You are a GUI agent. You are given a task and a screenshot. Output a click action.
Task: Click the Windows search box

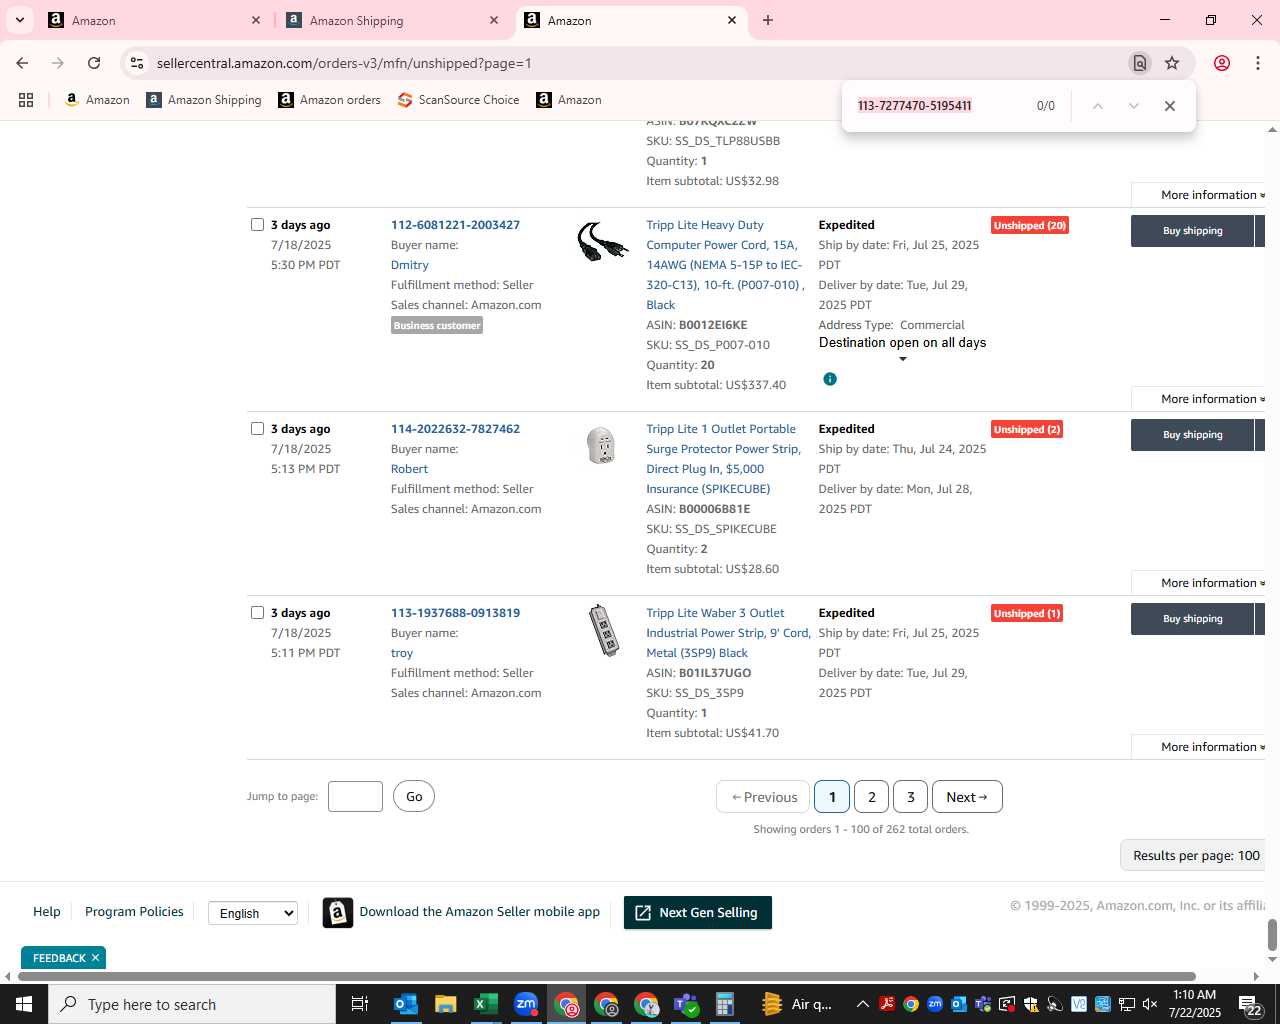(192, 1004)
